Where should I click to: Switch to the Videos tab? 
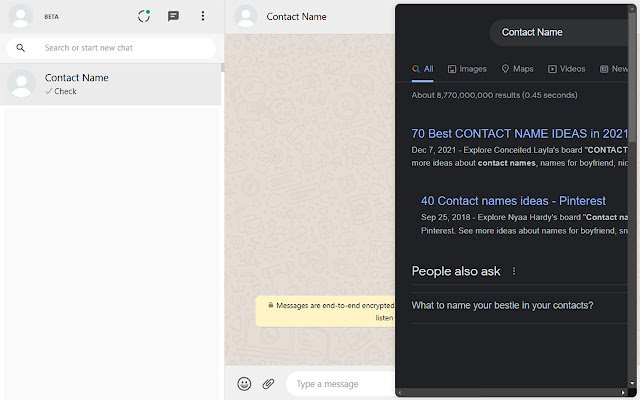567,69
